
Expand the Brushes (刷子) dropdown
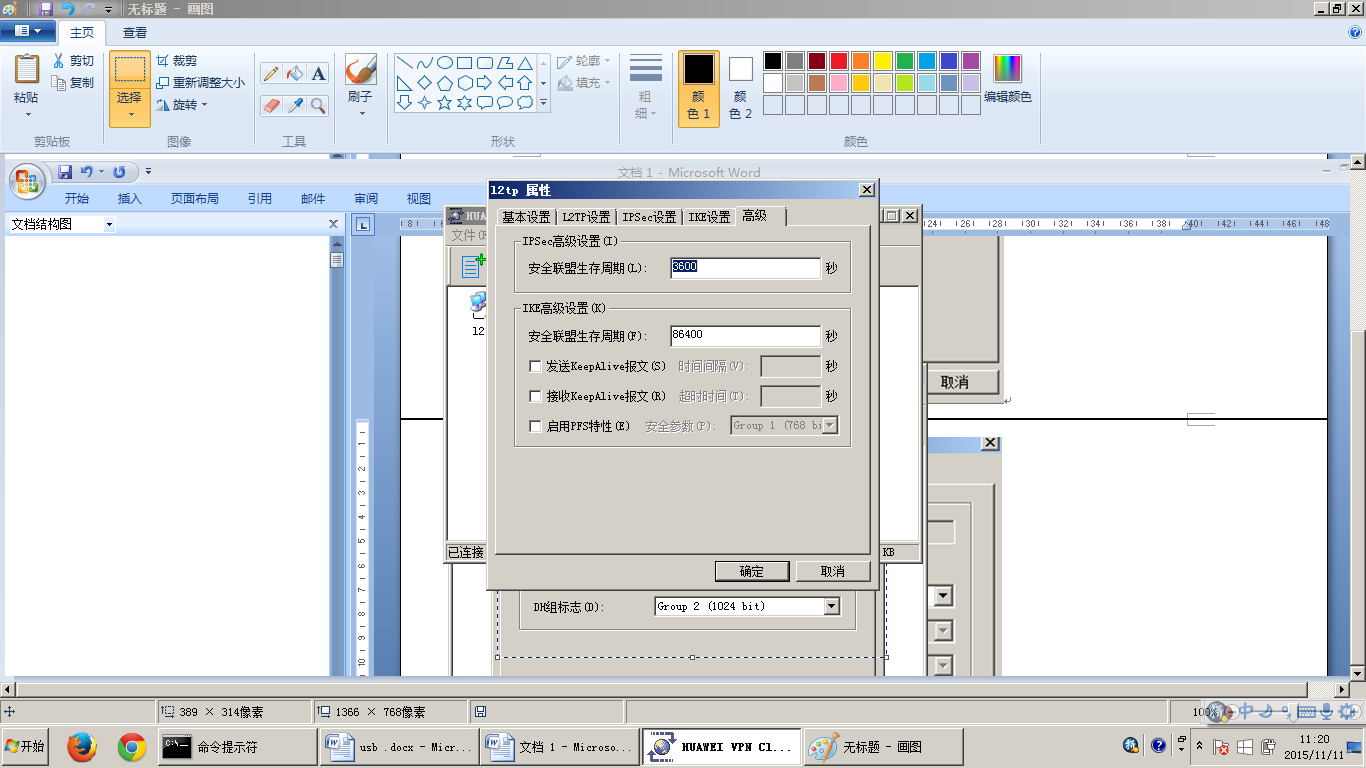click(x=361, y=113)
